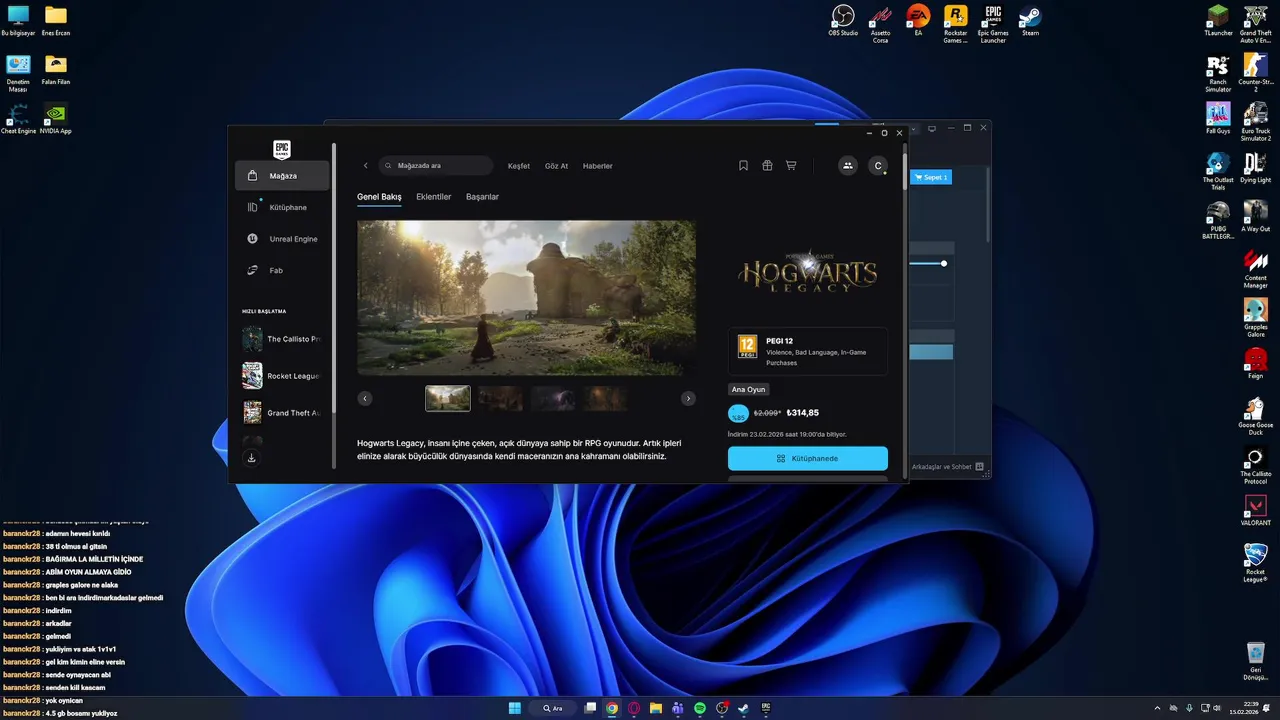Select the third screenshot thumbnail
The height and width of the screenshot is (720, 1280).
click(x=553, y=398)
